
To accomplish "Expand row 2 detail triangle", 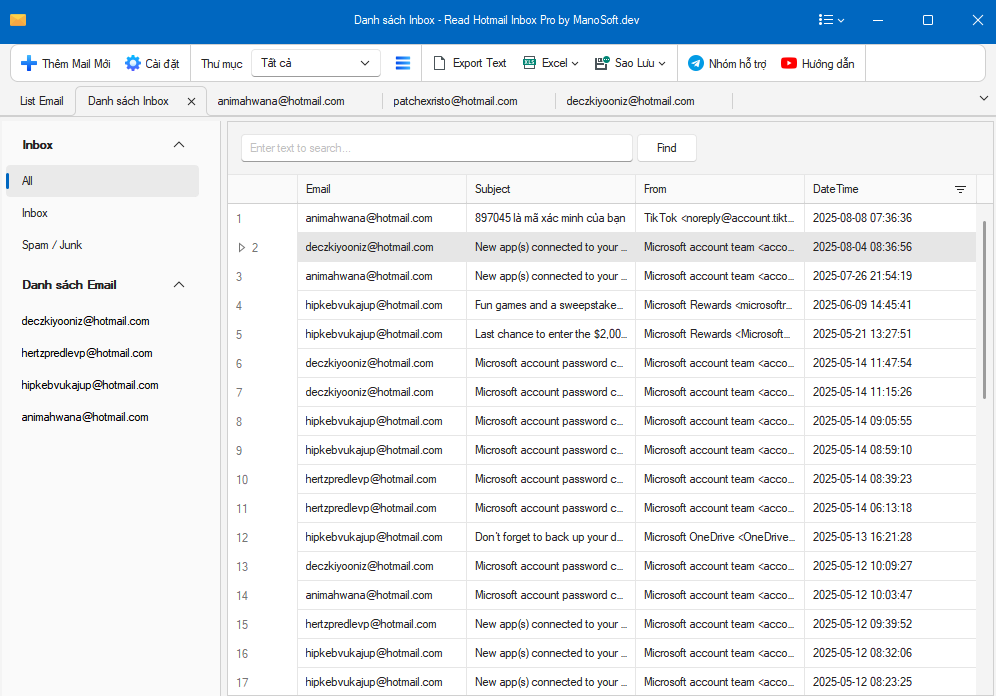I will tap(241, 248).
